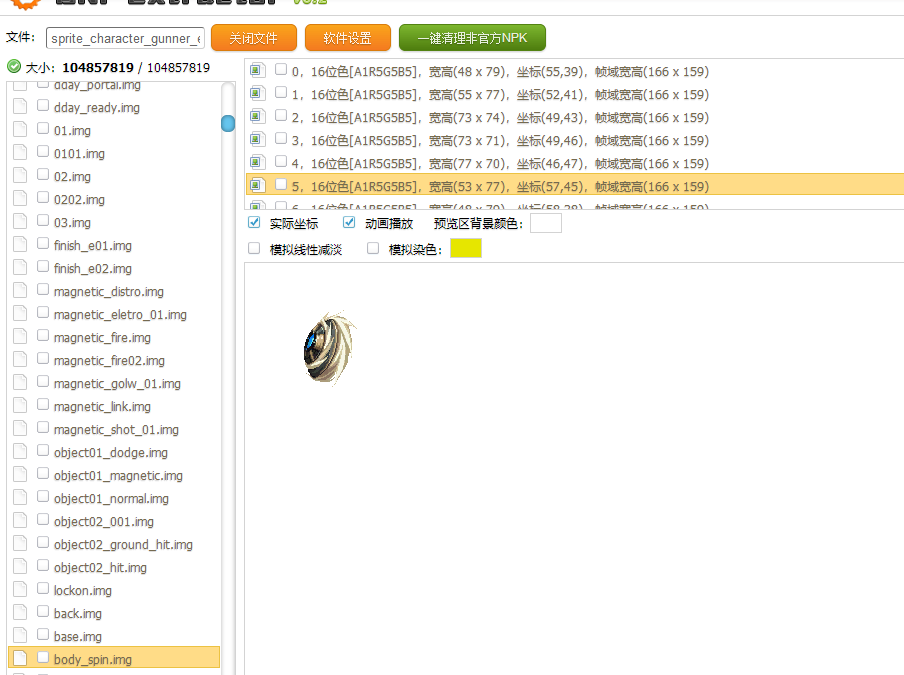Screen dimensions: 904x675
Task: Click the 一键清理非官方NPK button
Action: (x=472, y=38)
